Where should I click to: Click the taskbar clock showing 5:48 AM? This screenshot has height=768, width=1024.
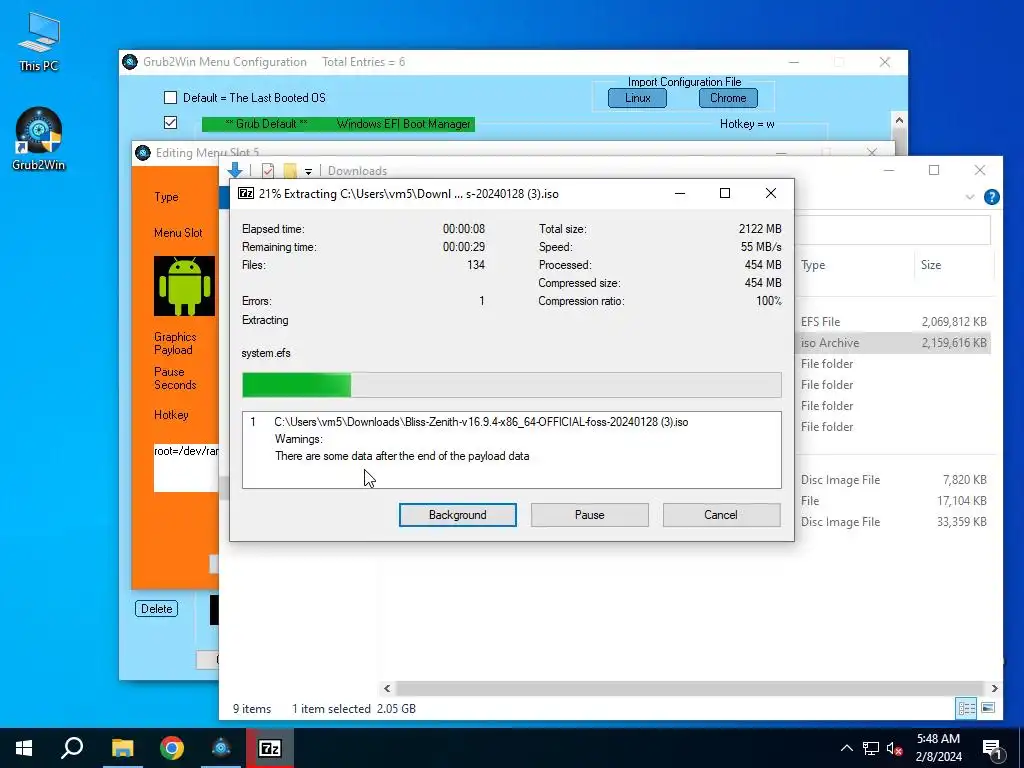click(x=938, y=748)
